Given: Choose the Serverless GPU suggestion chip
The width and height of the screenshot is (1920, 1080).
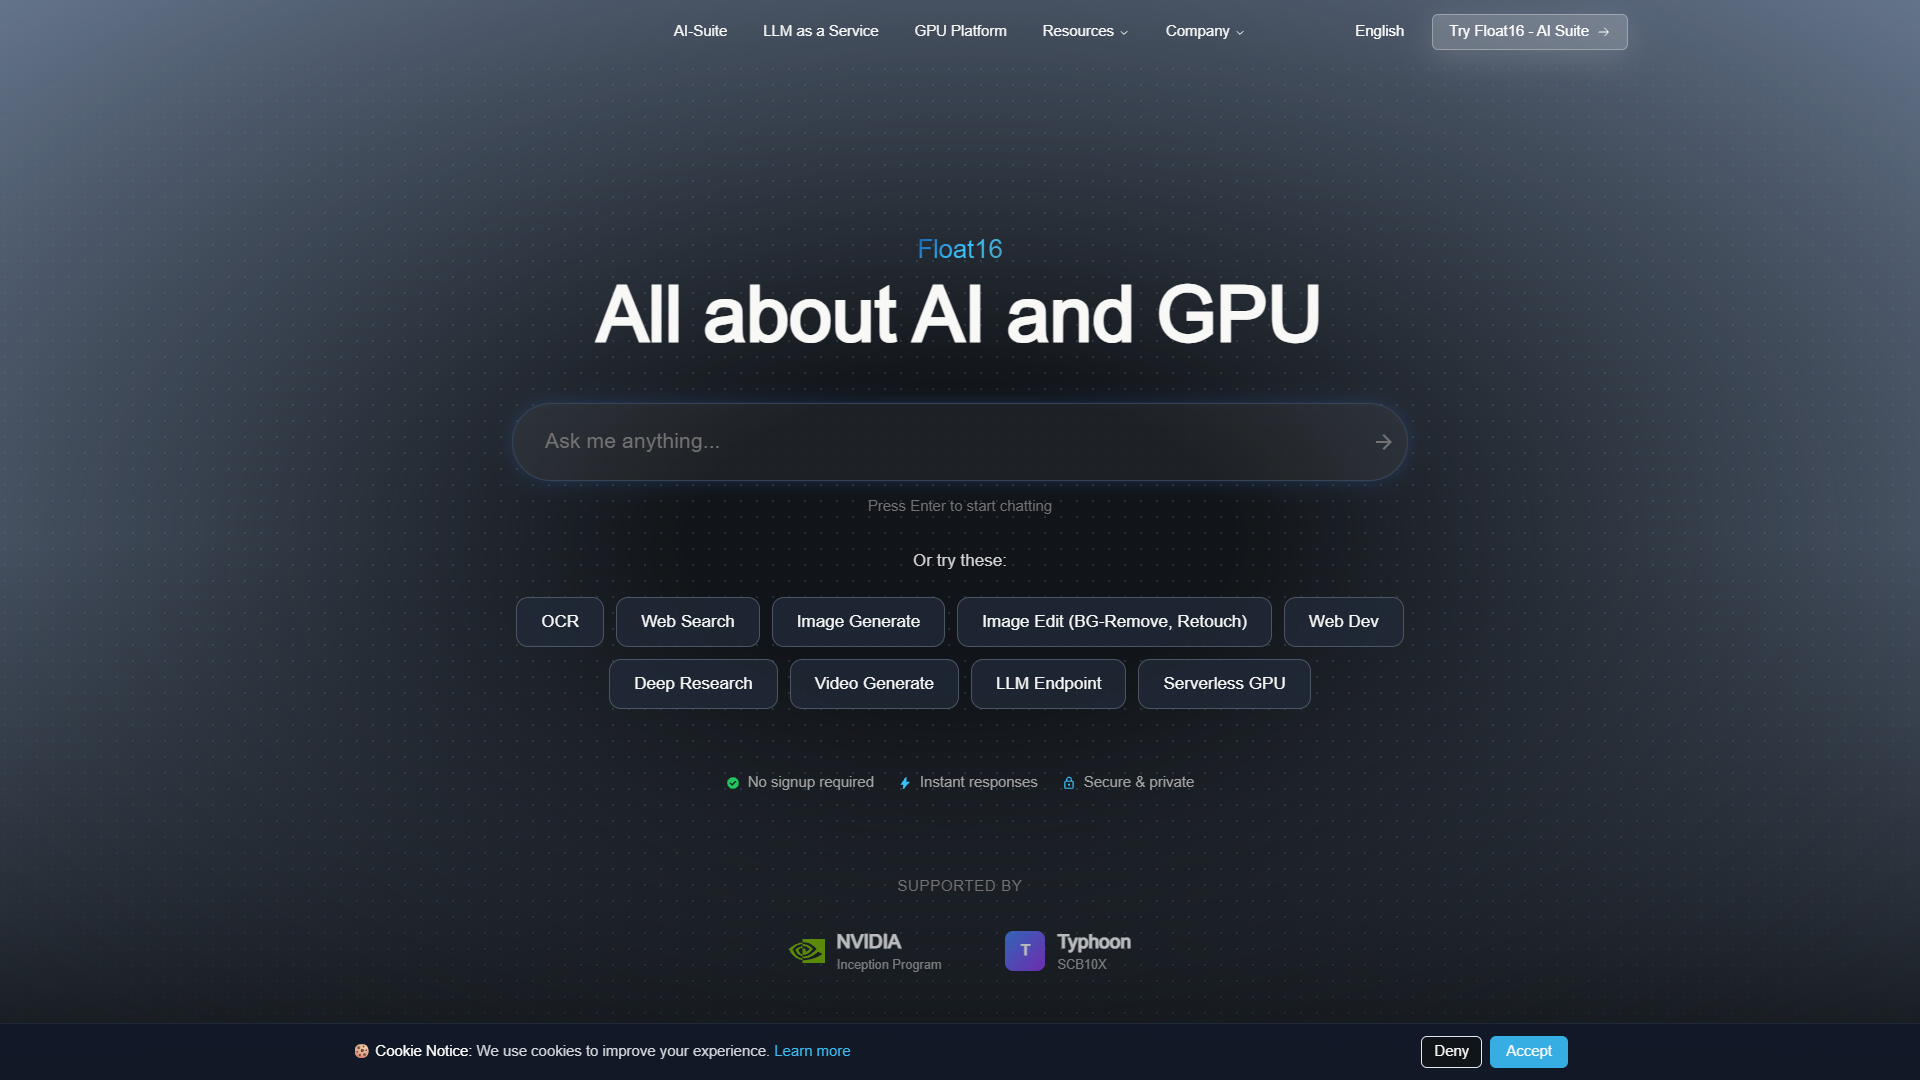Looking at the screenshot, I should pyautogui.click(x=1224, y=684).
